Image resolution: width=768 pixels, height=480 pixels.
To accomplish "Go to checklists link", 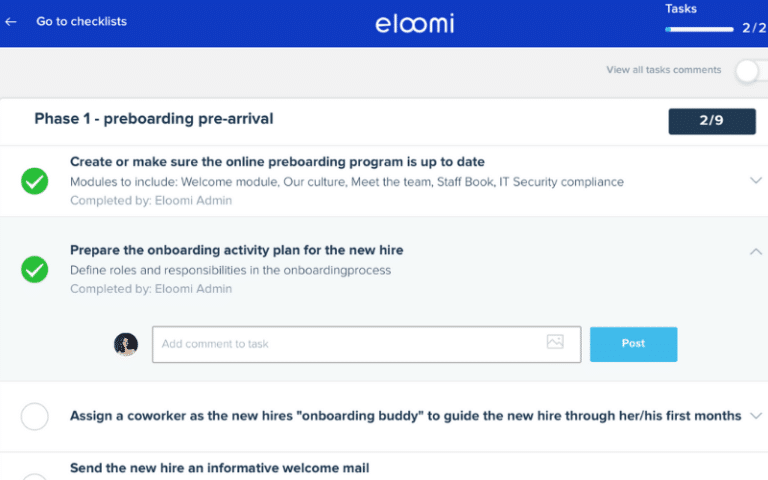I will tap(81, 22).
